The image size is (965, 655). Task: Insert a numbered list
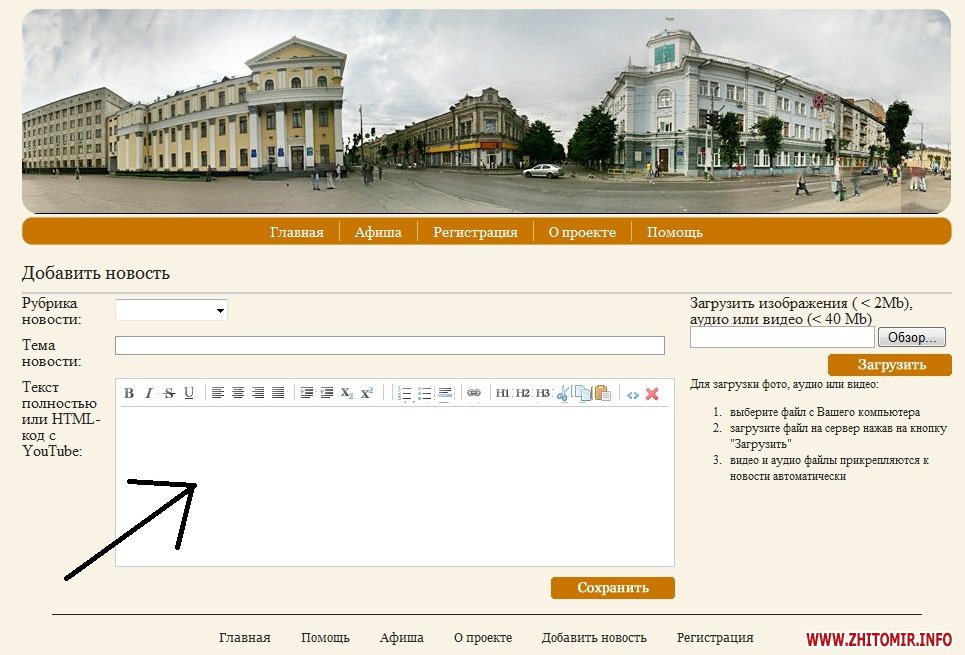405,393
